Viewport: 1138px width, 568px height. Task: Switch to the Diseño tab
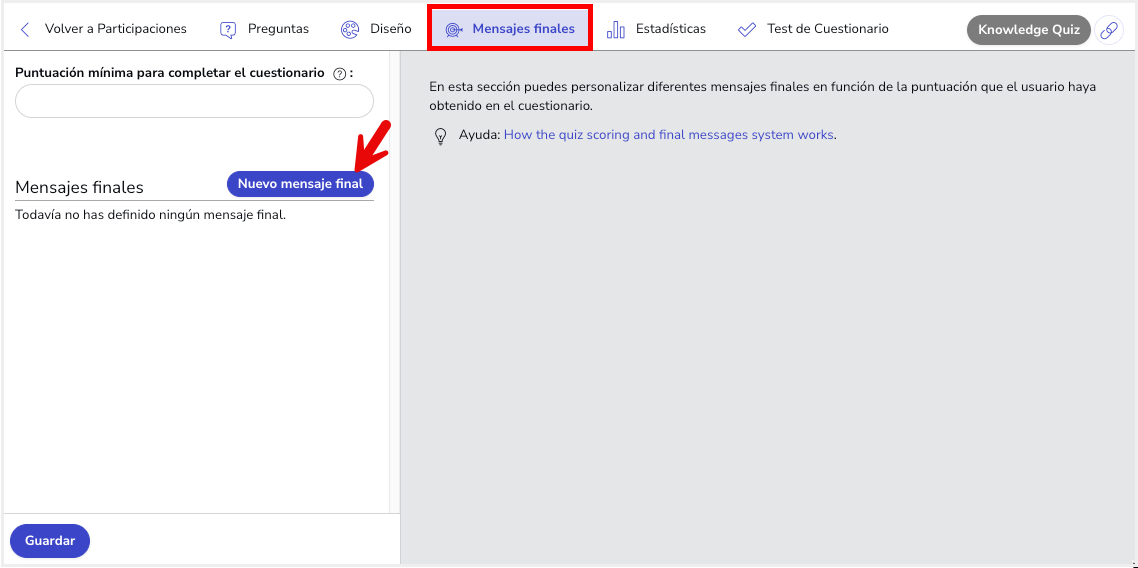point(376,29)
